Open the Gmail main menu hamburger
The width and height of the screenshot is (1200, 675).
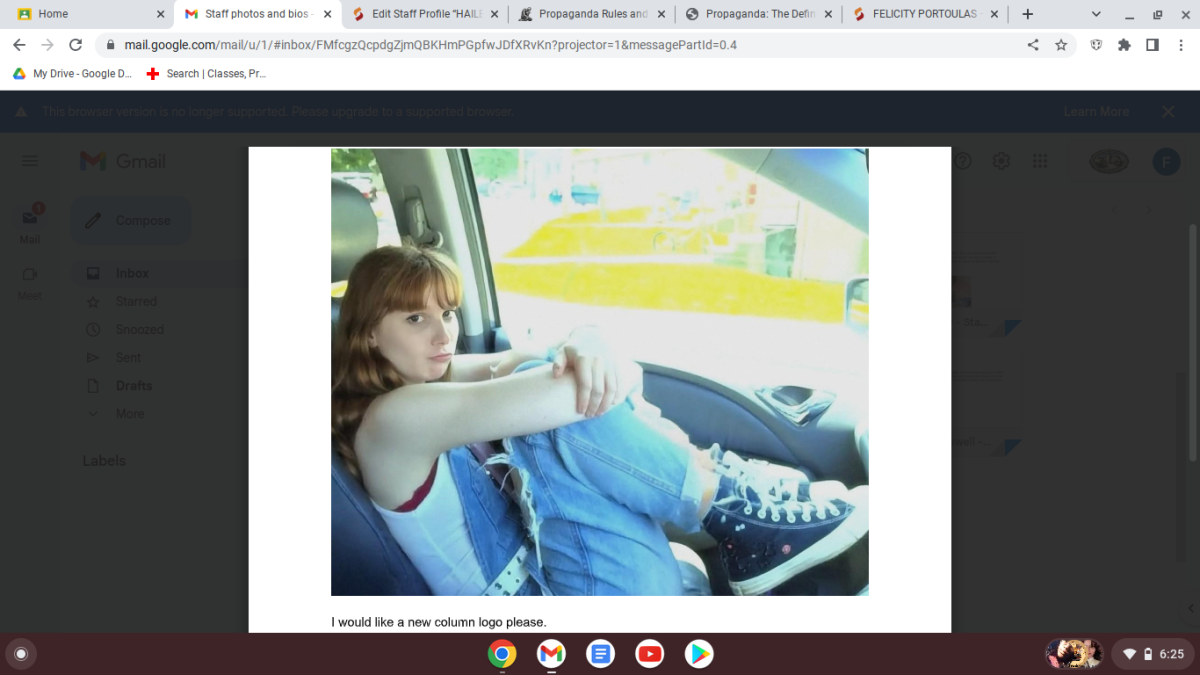30,161
